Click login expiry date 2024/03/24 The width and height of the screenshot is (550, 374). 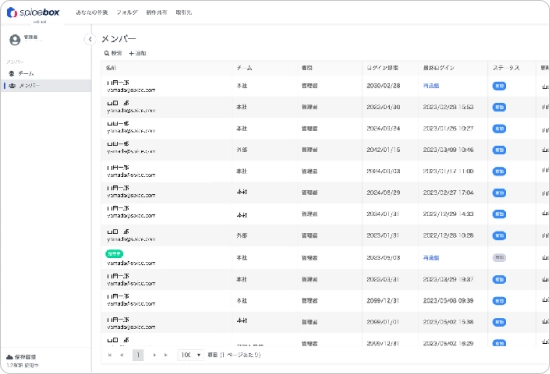pyautogui.click(x=383, y=128)
